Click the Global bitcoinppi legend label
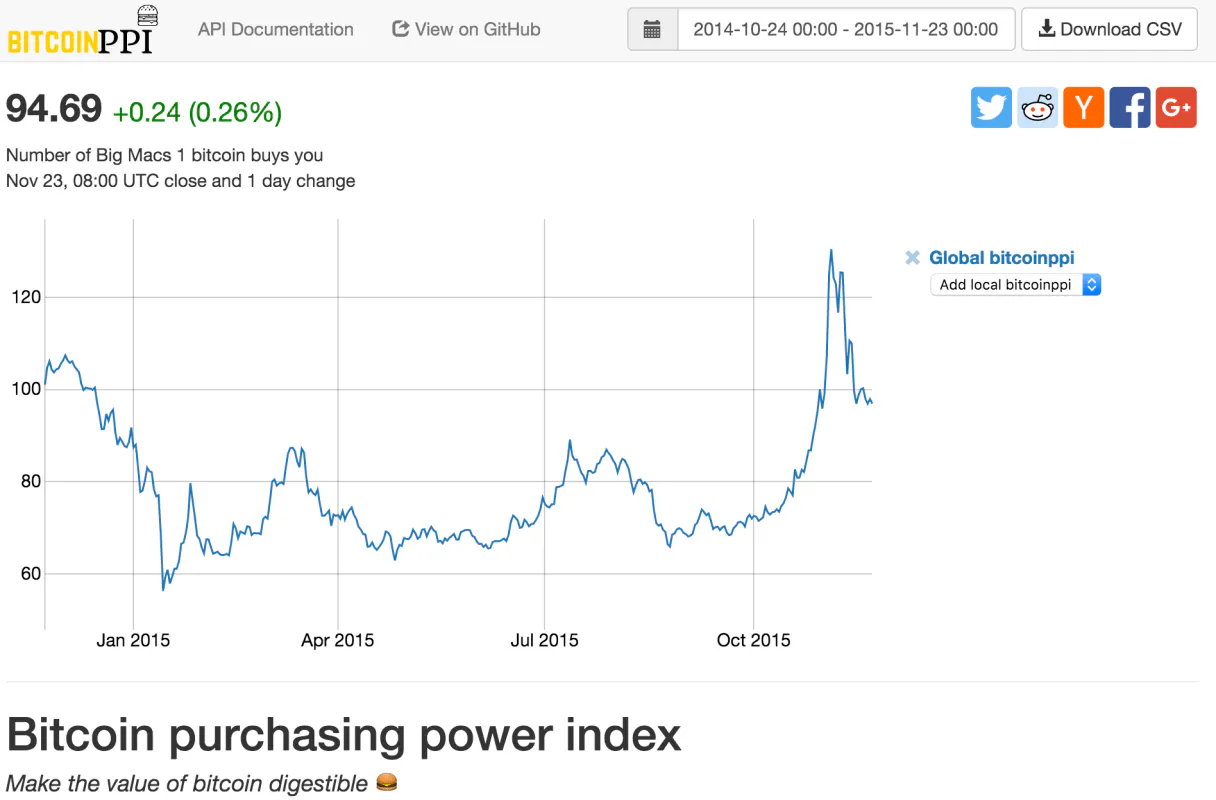Screen dimensions: 1216x800 tap(1001, 258)
